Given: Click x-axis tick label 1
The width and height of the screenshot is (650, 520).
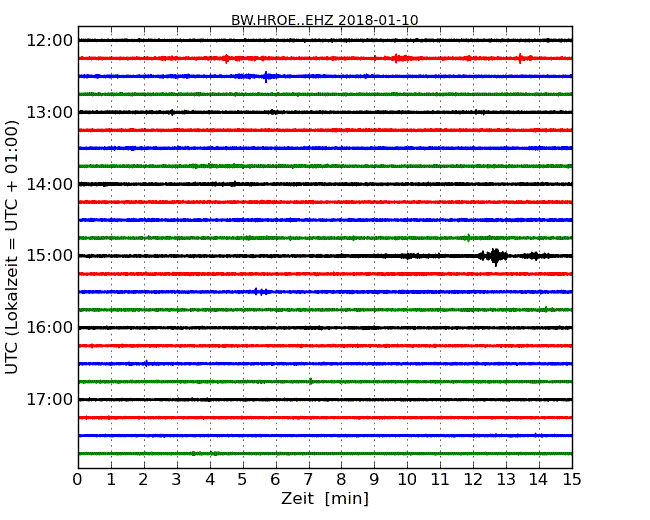Looking at the screenshot, I should [111, 480].
